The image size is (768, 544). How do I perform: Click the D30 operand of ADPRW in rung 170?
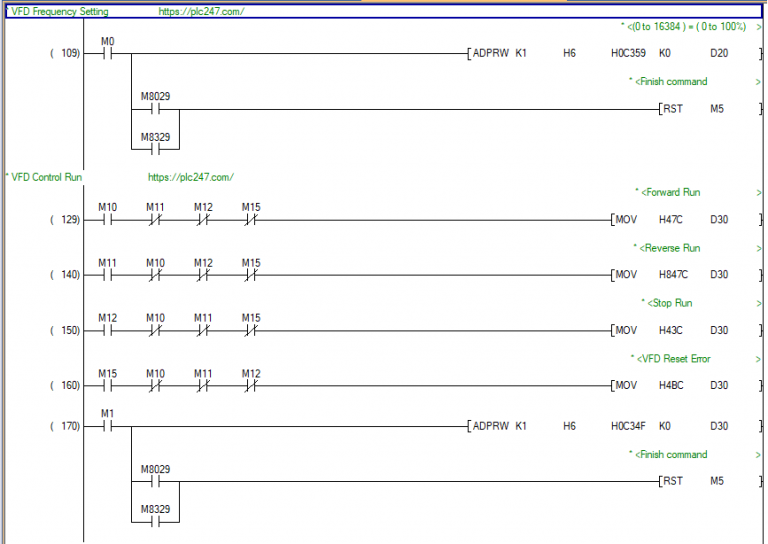(x=719, y=426)
